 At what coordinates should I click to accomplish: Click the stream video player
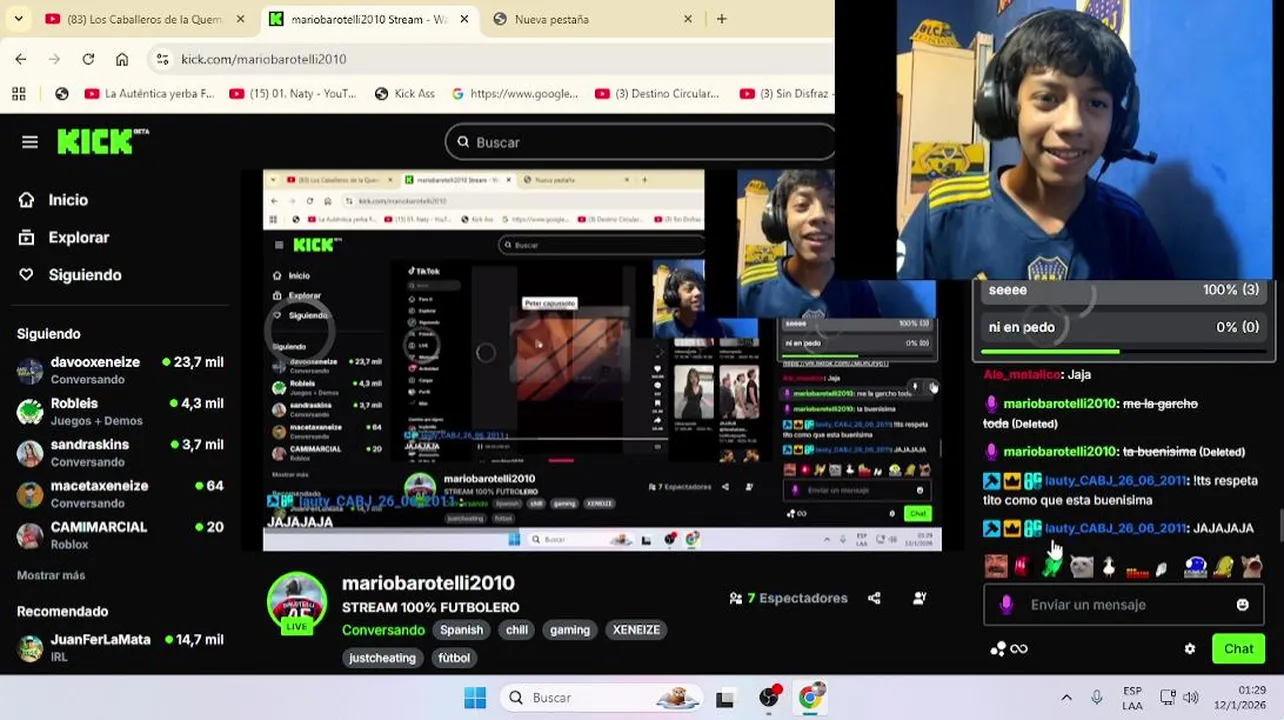pos(602,360)
